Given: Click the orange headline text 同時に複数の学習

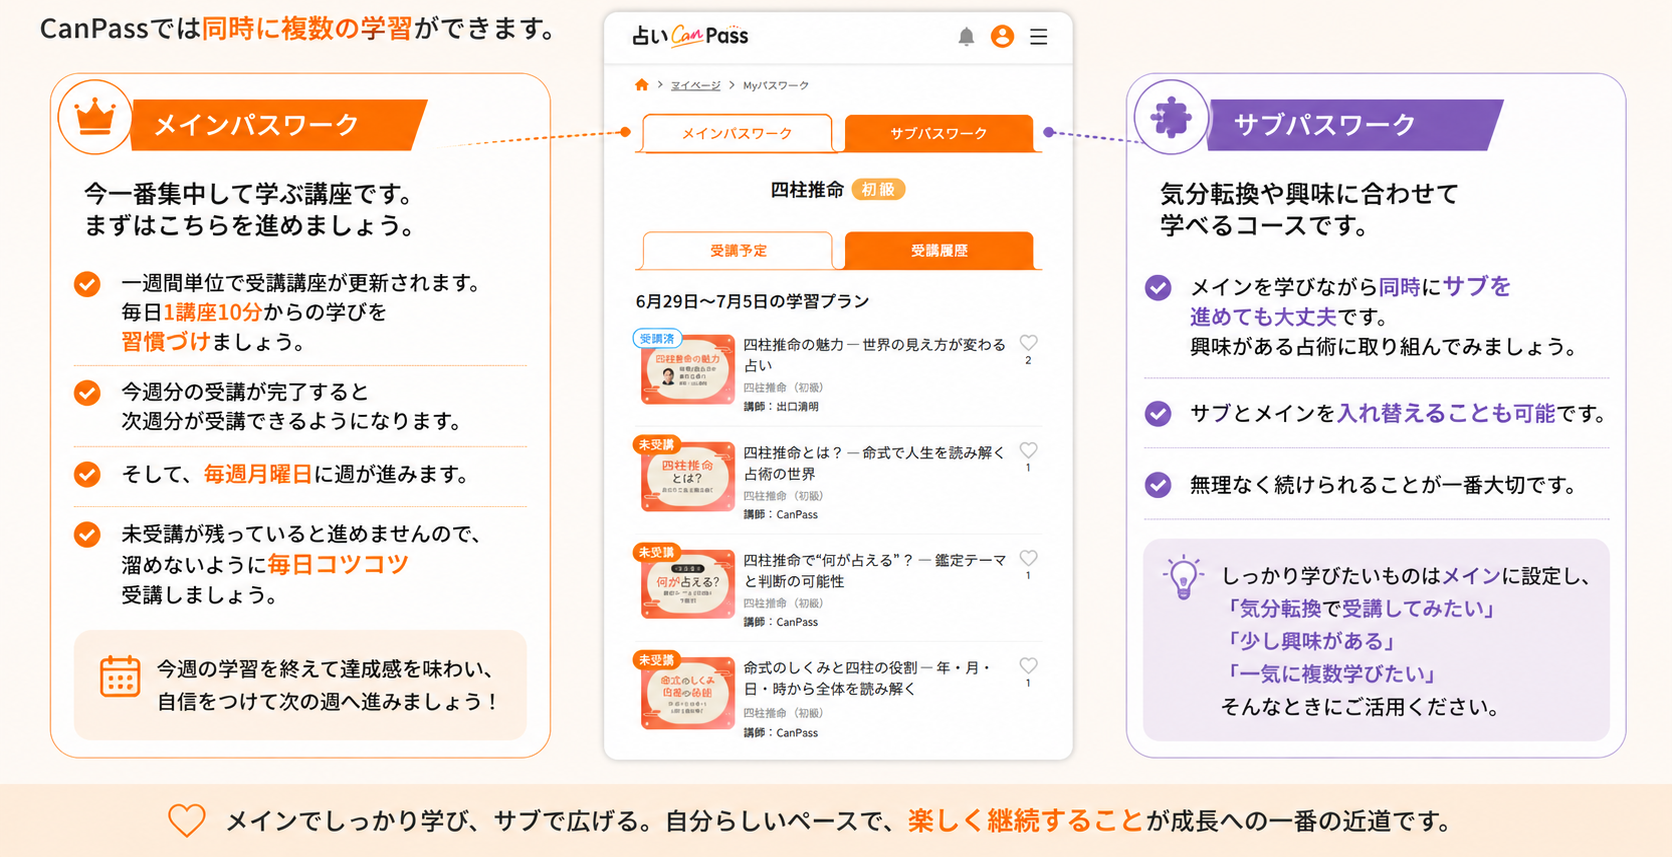Looking at the screenshot, I should click(x=308, y=28).
